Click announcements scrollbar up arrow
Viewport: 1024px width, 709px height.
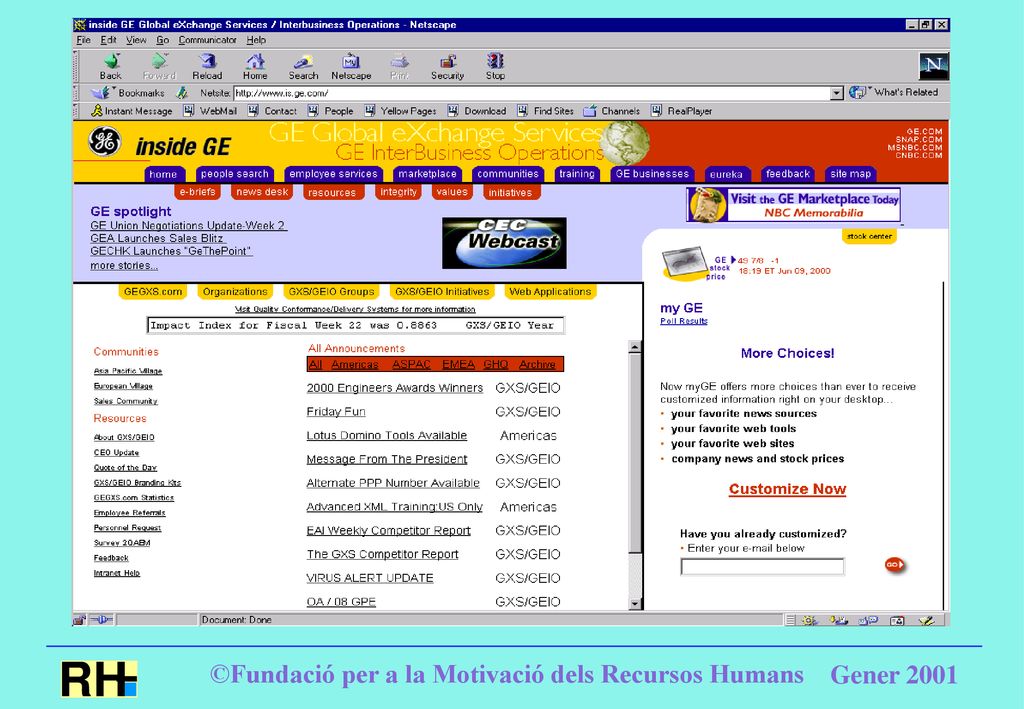click(x=635, y=347)
